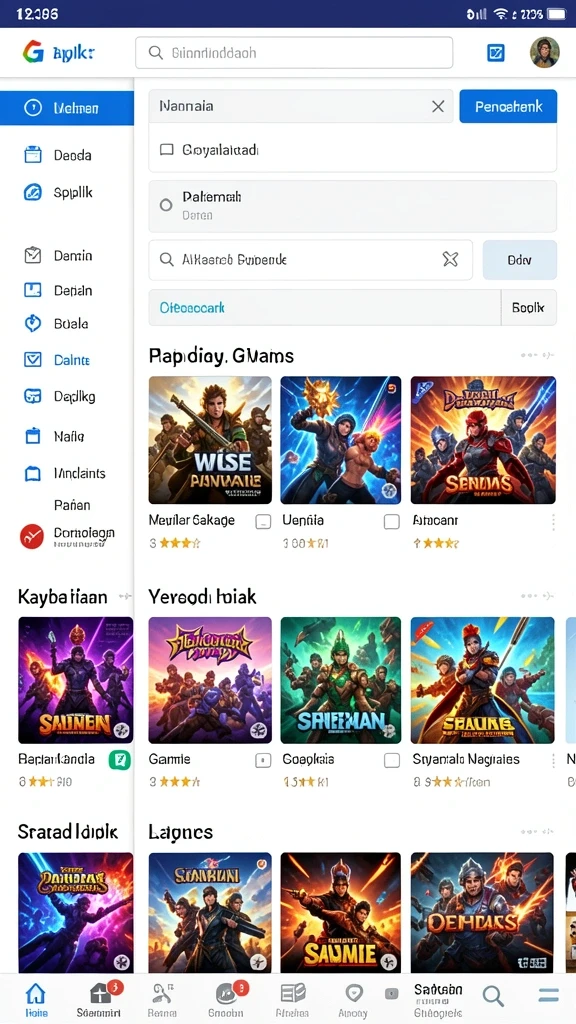Viewport: 576px width, 1024px height.
Task: Open the Google logo in the header
Action: pos(33,52)
